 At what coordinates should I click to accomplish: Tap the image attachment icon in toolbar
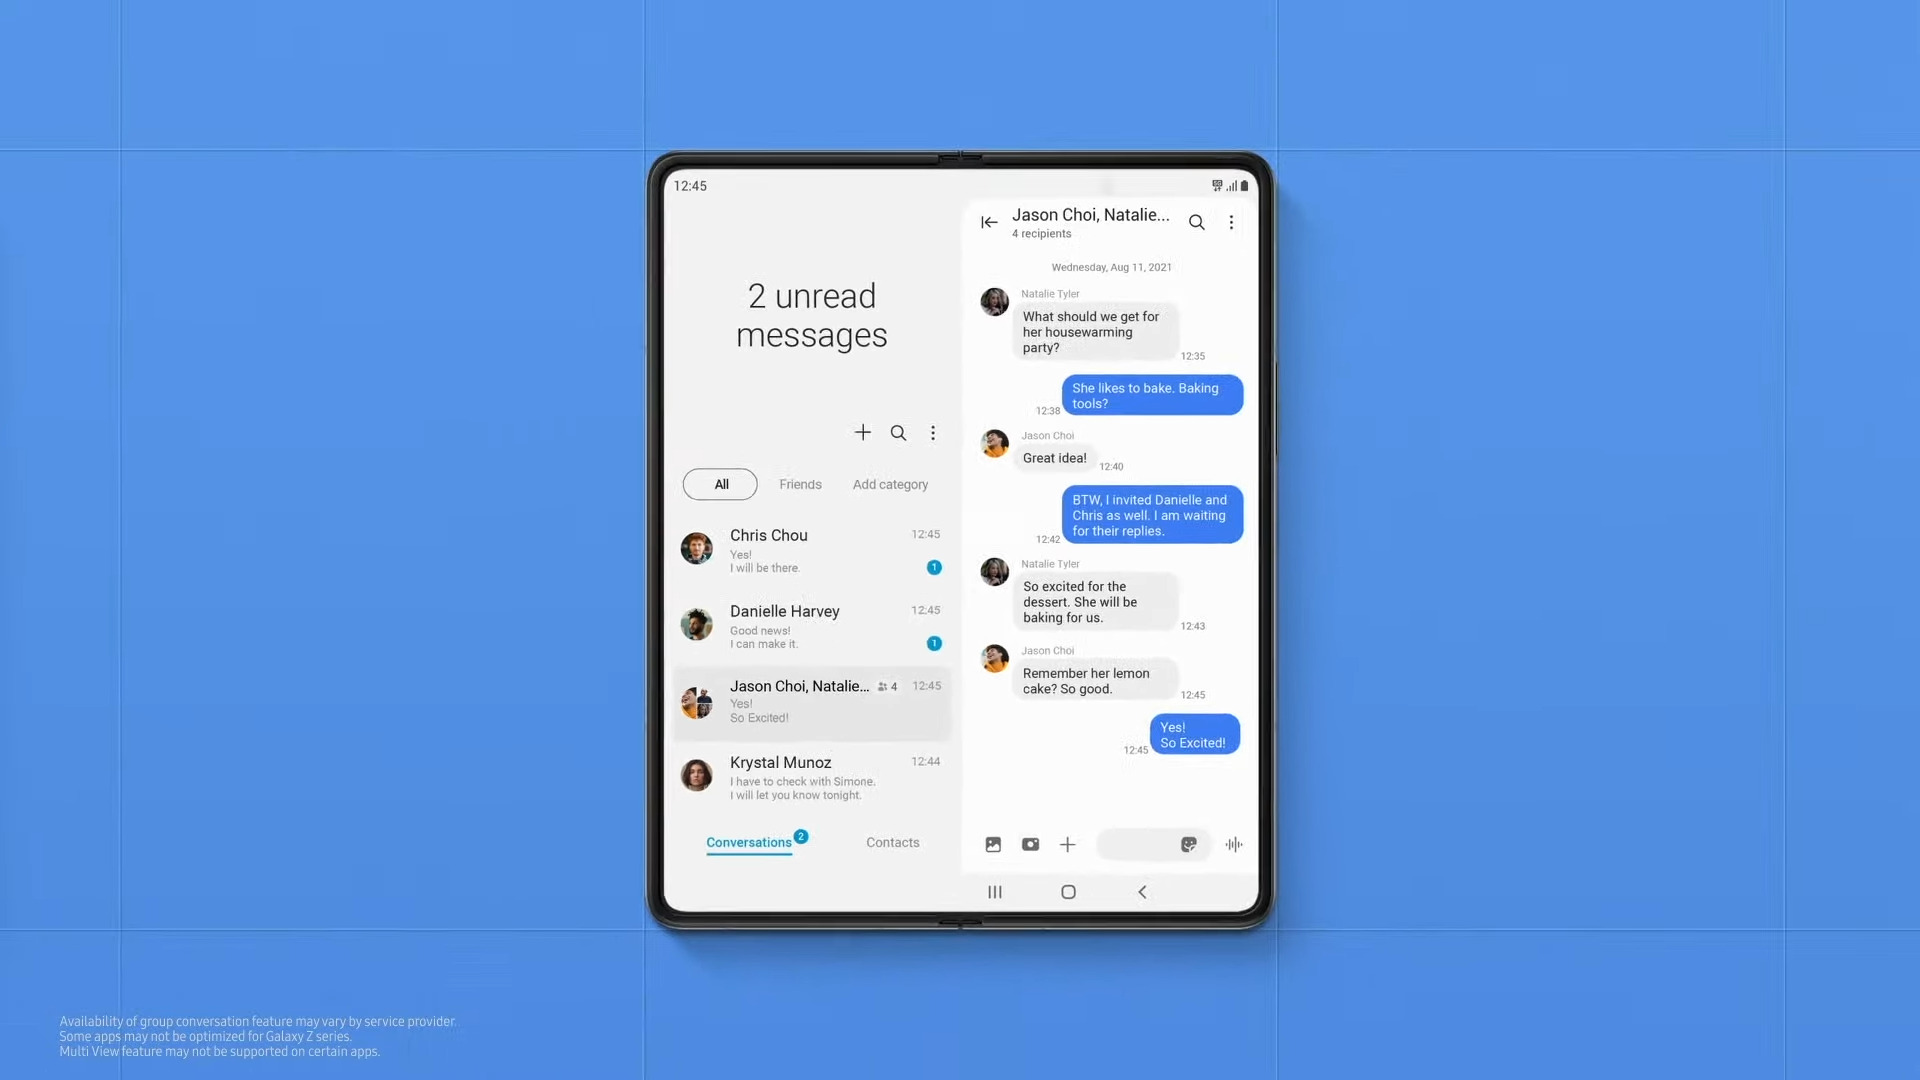(x=993, y=844)
